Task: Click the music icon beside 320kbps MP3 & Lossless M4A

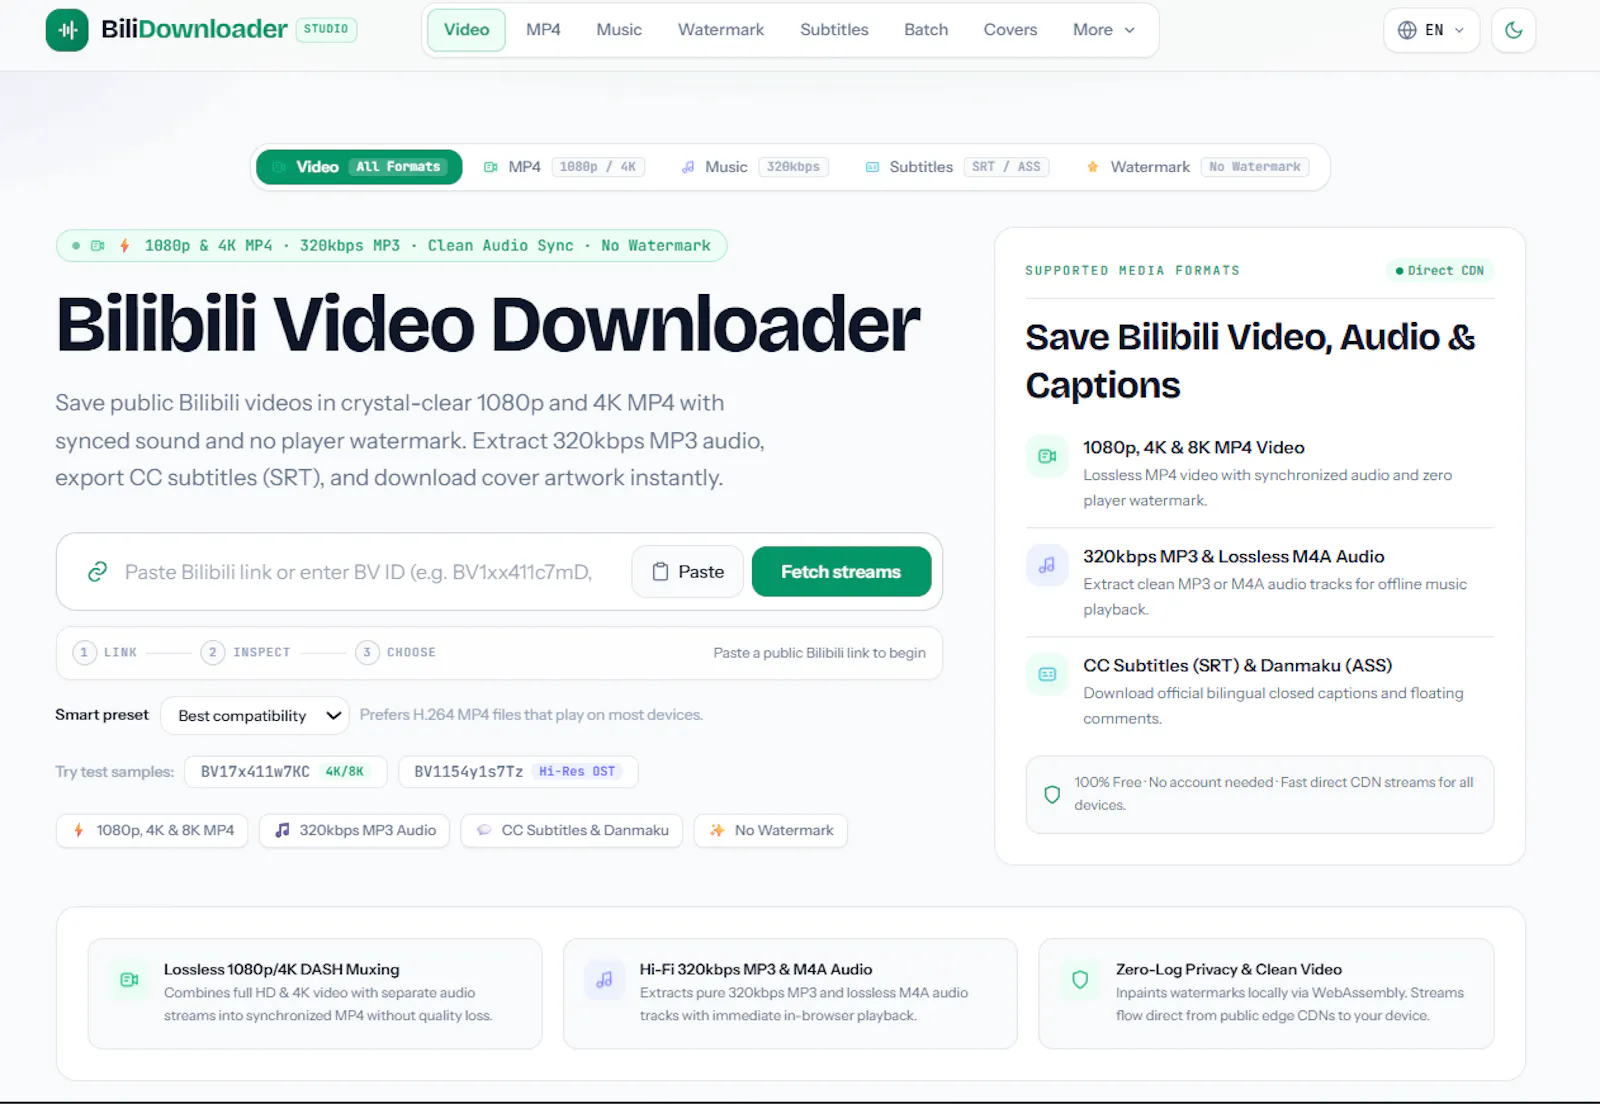Action: [x=1047, y=566]
